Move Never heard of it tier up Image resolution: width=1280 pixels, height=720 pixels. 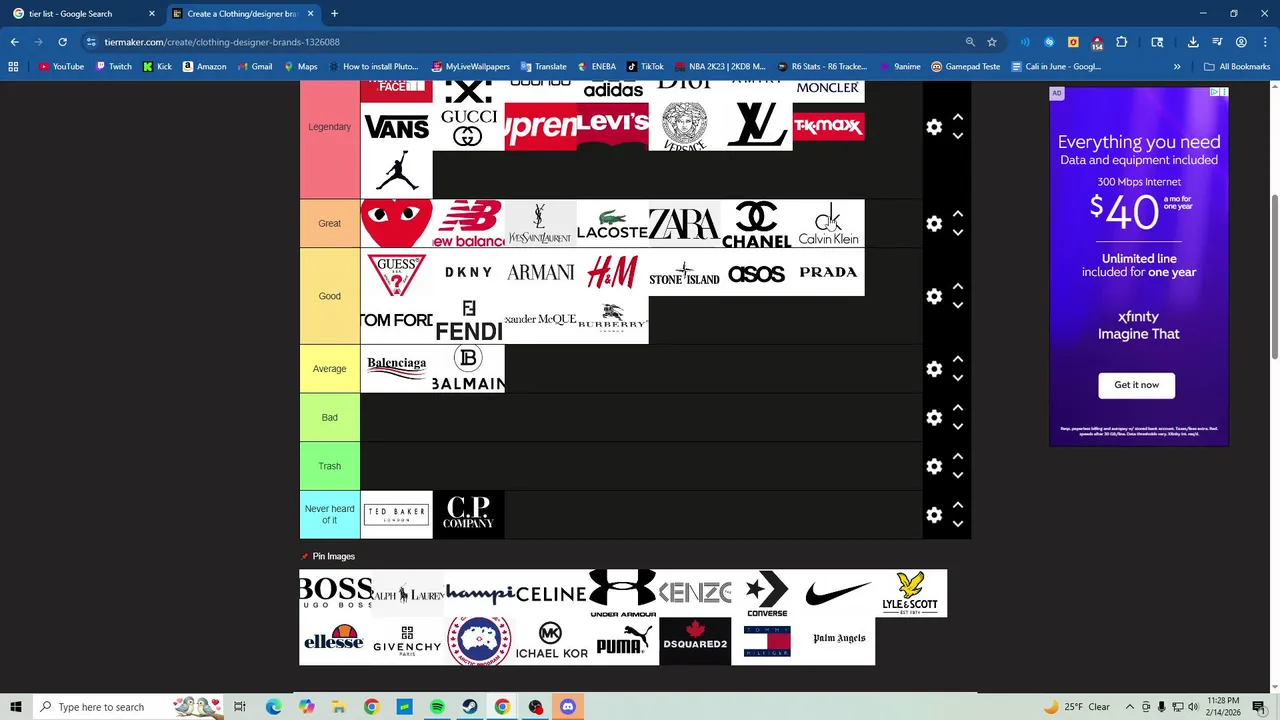(958, 505)
